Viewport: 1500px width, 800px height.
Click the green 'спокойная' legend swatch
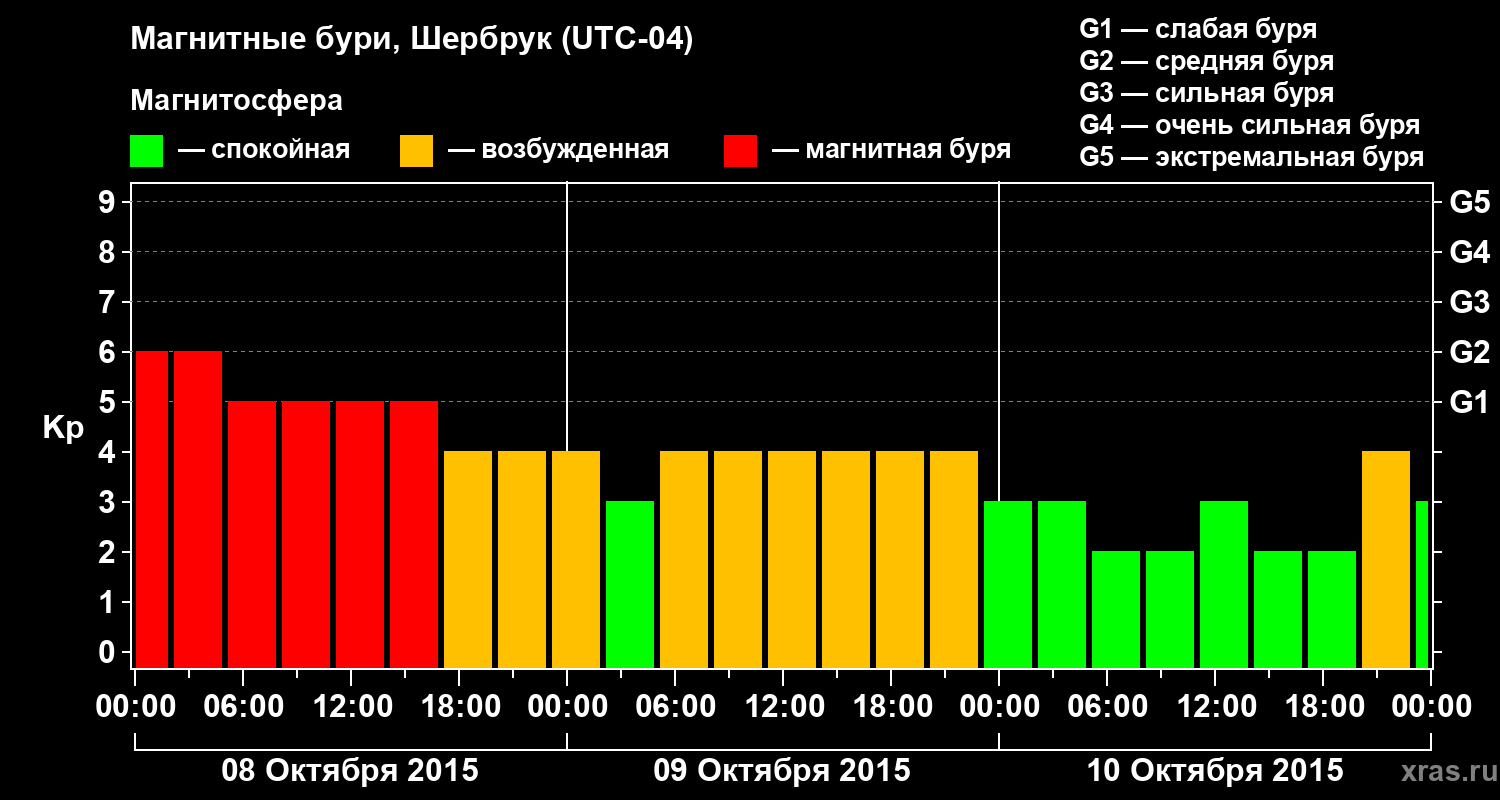pyautogui.click(x=146, y=151)
